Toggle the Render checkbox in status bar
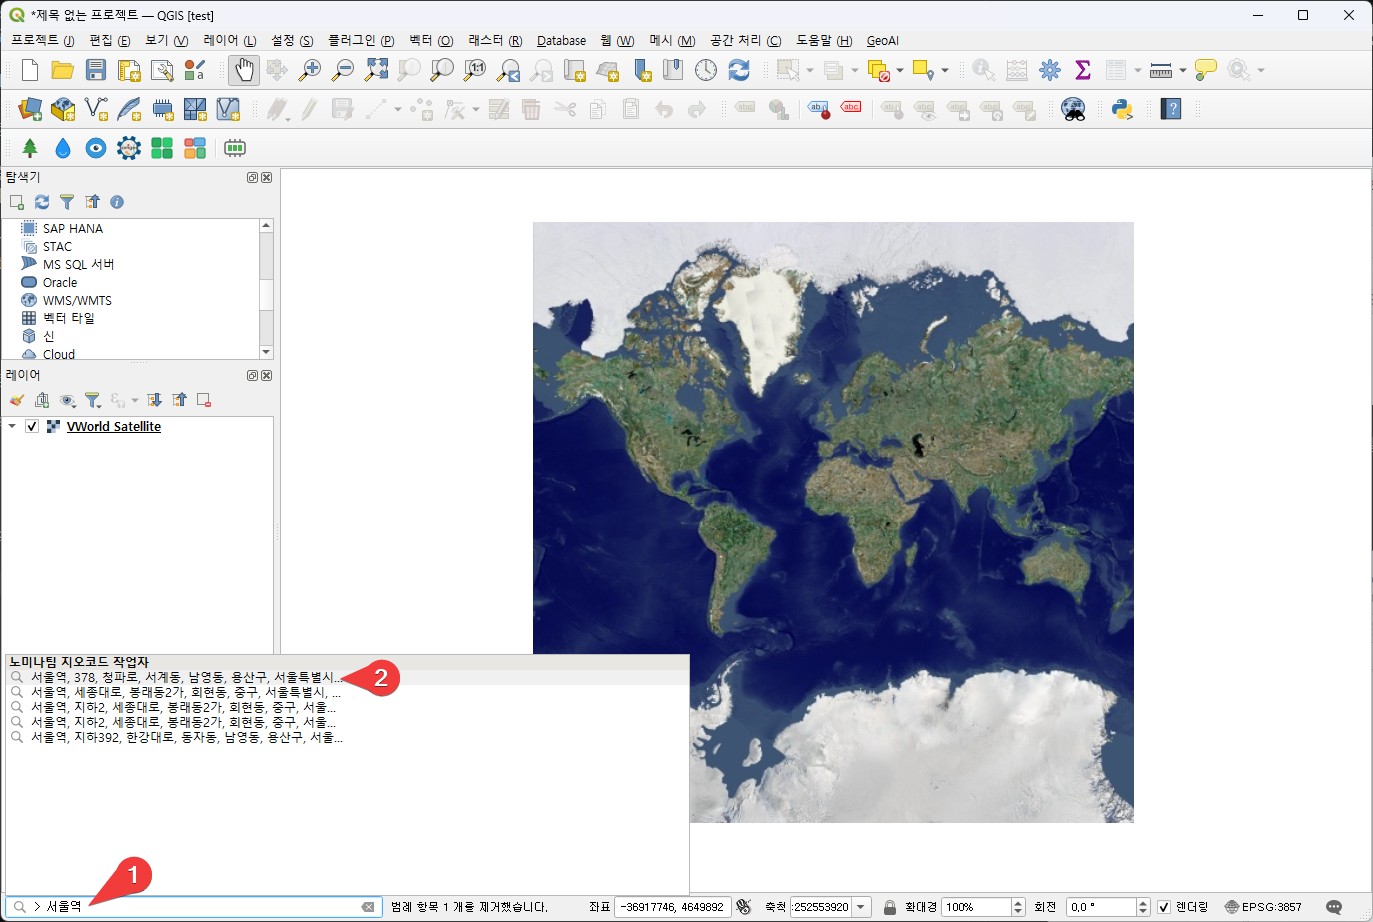The image size is (1373, 922). pos(1164,907)
